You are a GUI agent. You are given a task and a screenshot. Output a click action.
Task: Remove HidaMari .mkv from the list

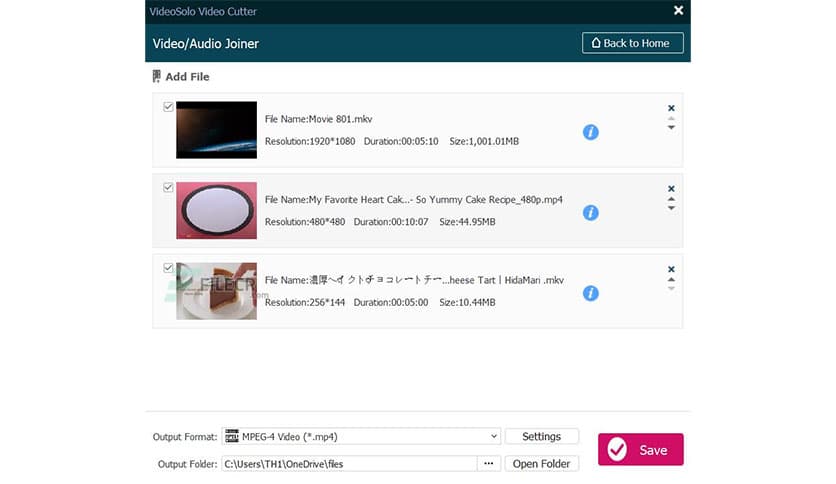tap(671, 269)
